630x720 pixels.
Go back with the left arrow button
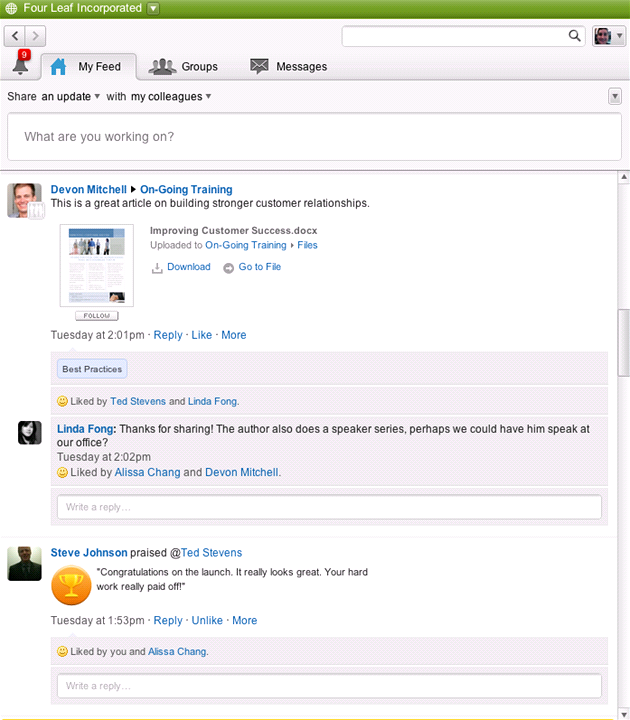pos(15,36)
